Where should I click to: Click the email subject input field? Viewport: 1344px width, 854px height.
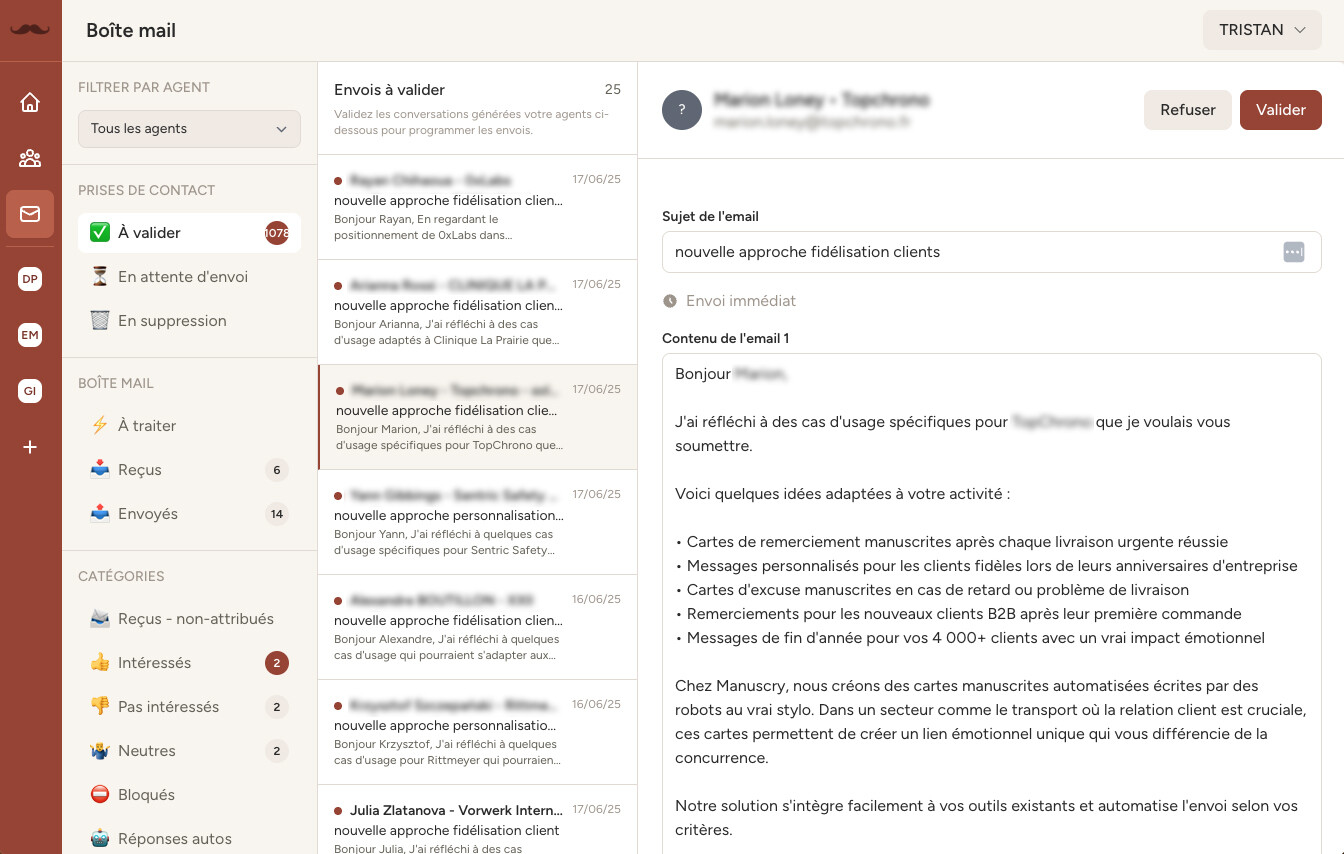970,252
